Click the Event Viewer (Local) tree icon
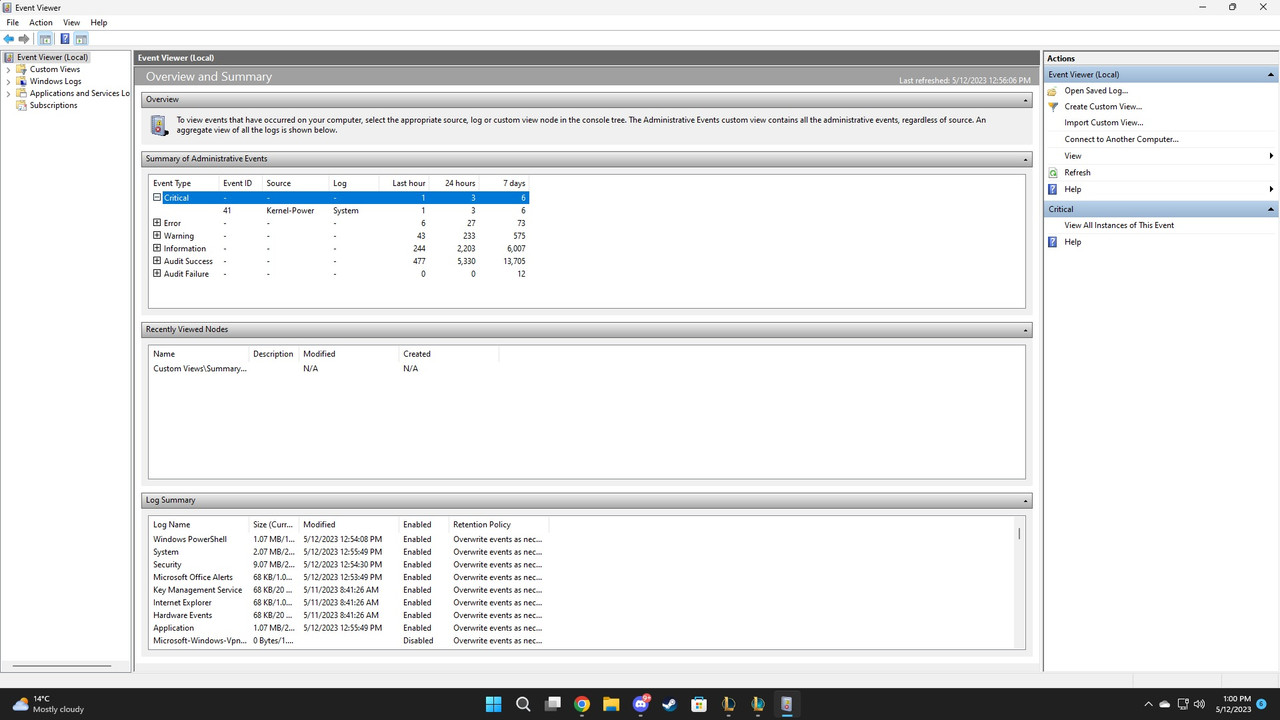This screenshot has width=1280, height=720. tap(10, 57)
